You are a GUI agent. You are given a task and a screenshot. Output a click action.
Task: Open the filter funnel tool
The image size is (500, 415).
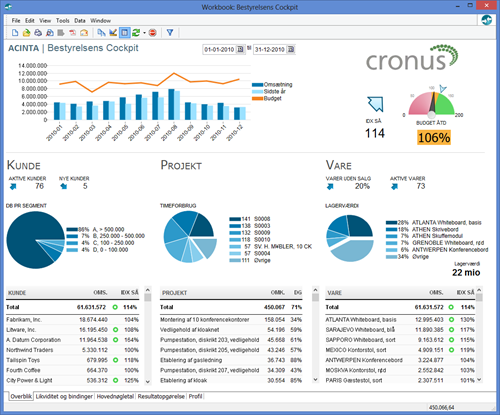tap(170, 33)
